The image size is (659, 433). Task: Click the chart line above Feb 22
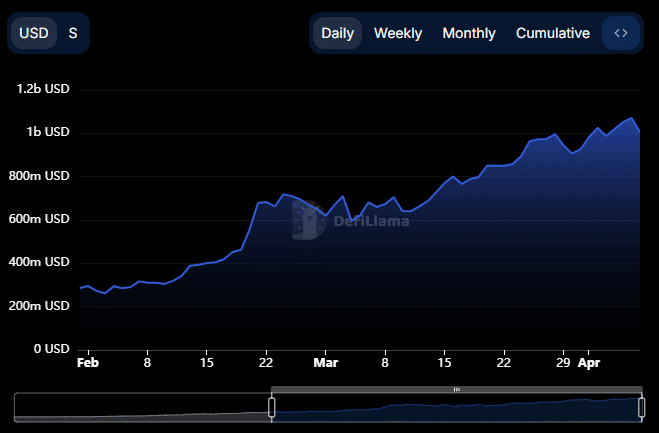pos(265,202)
